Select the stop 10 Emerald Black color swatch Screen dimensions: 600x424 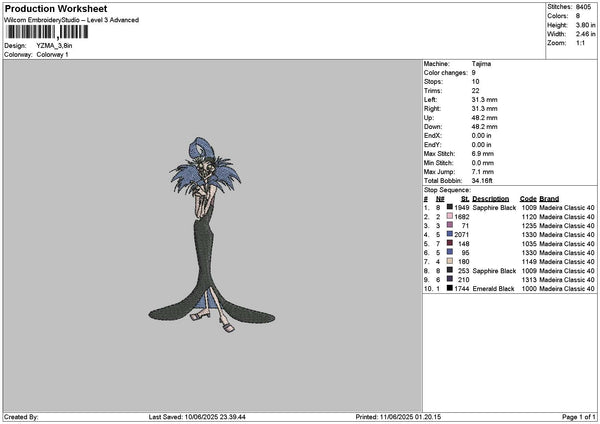450,288
